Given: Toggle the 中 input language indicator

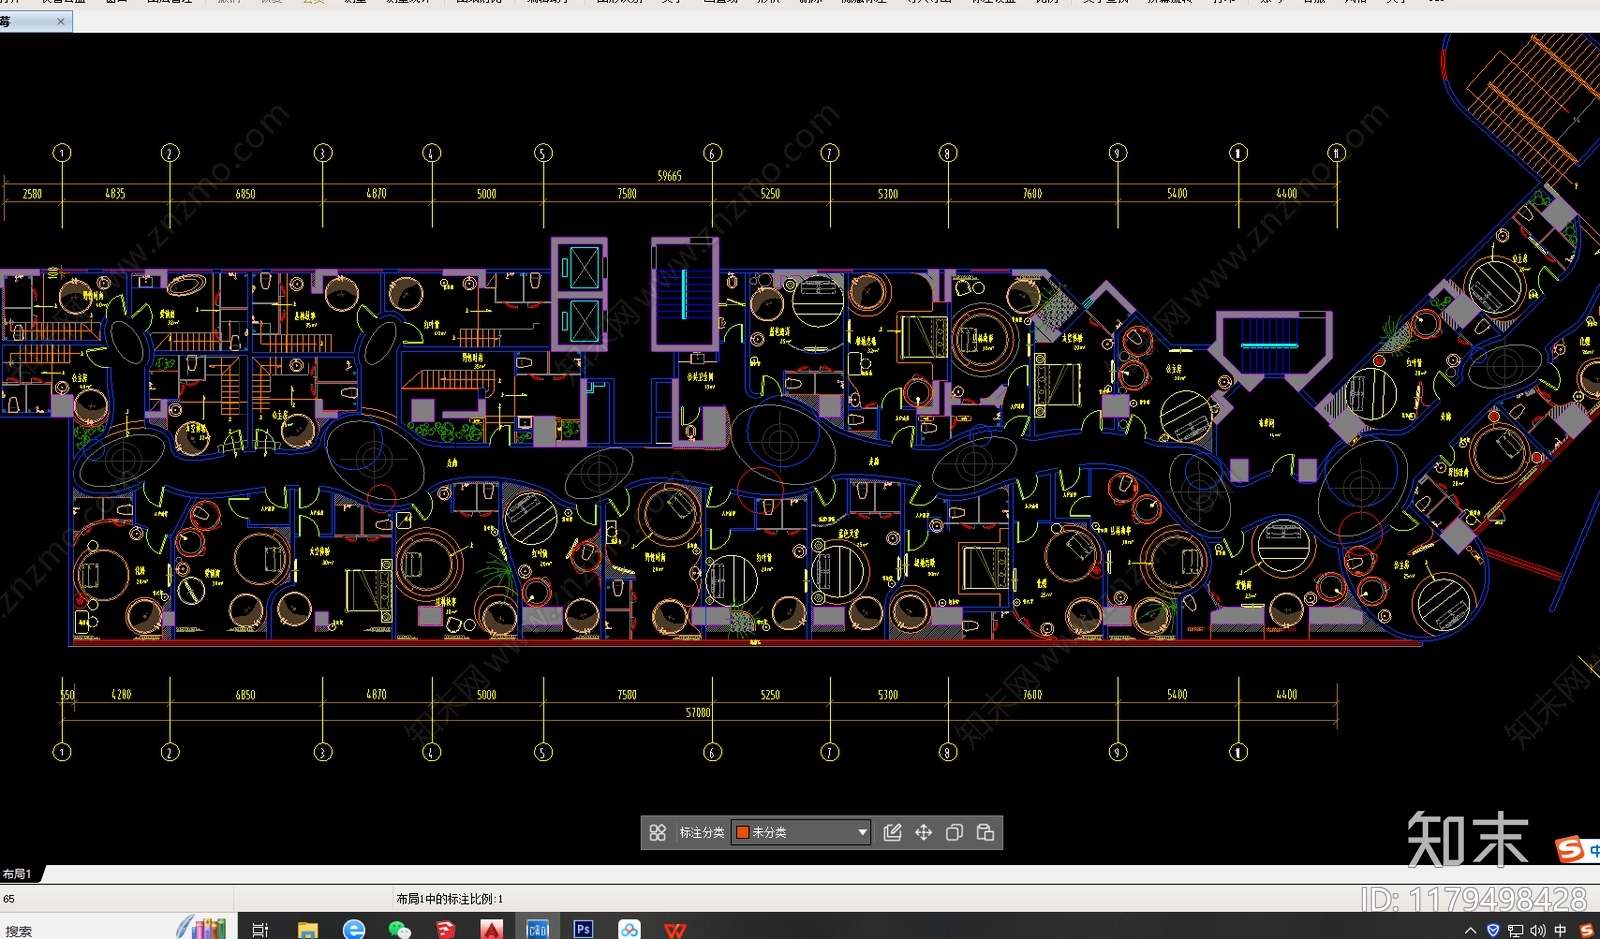Looking at the screenshot, I should [x=1560, y=930].
